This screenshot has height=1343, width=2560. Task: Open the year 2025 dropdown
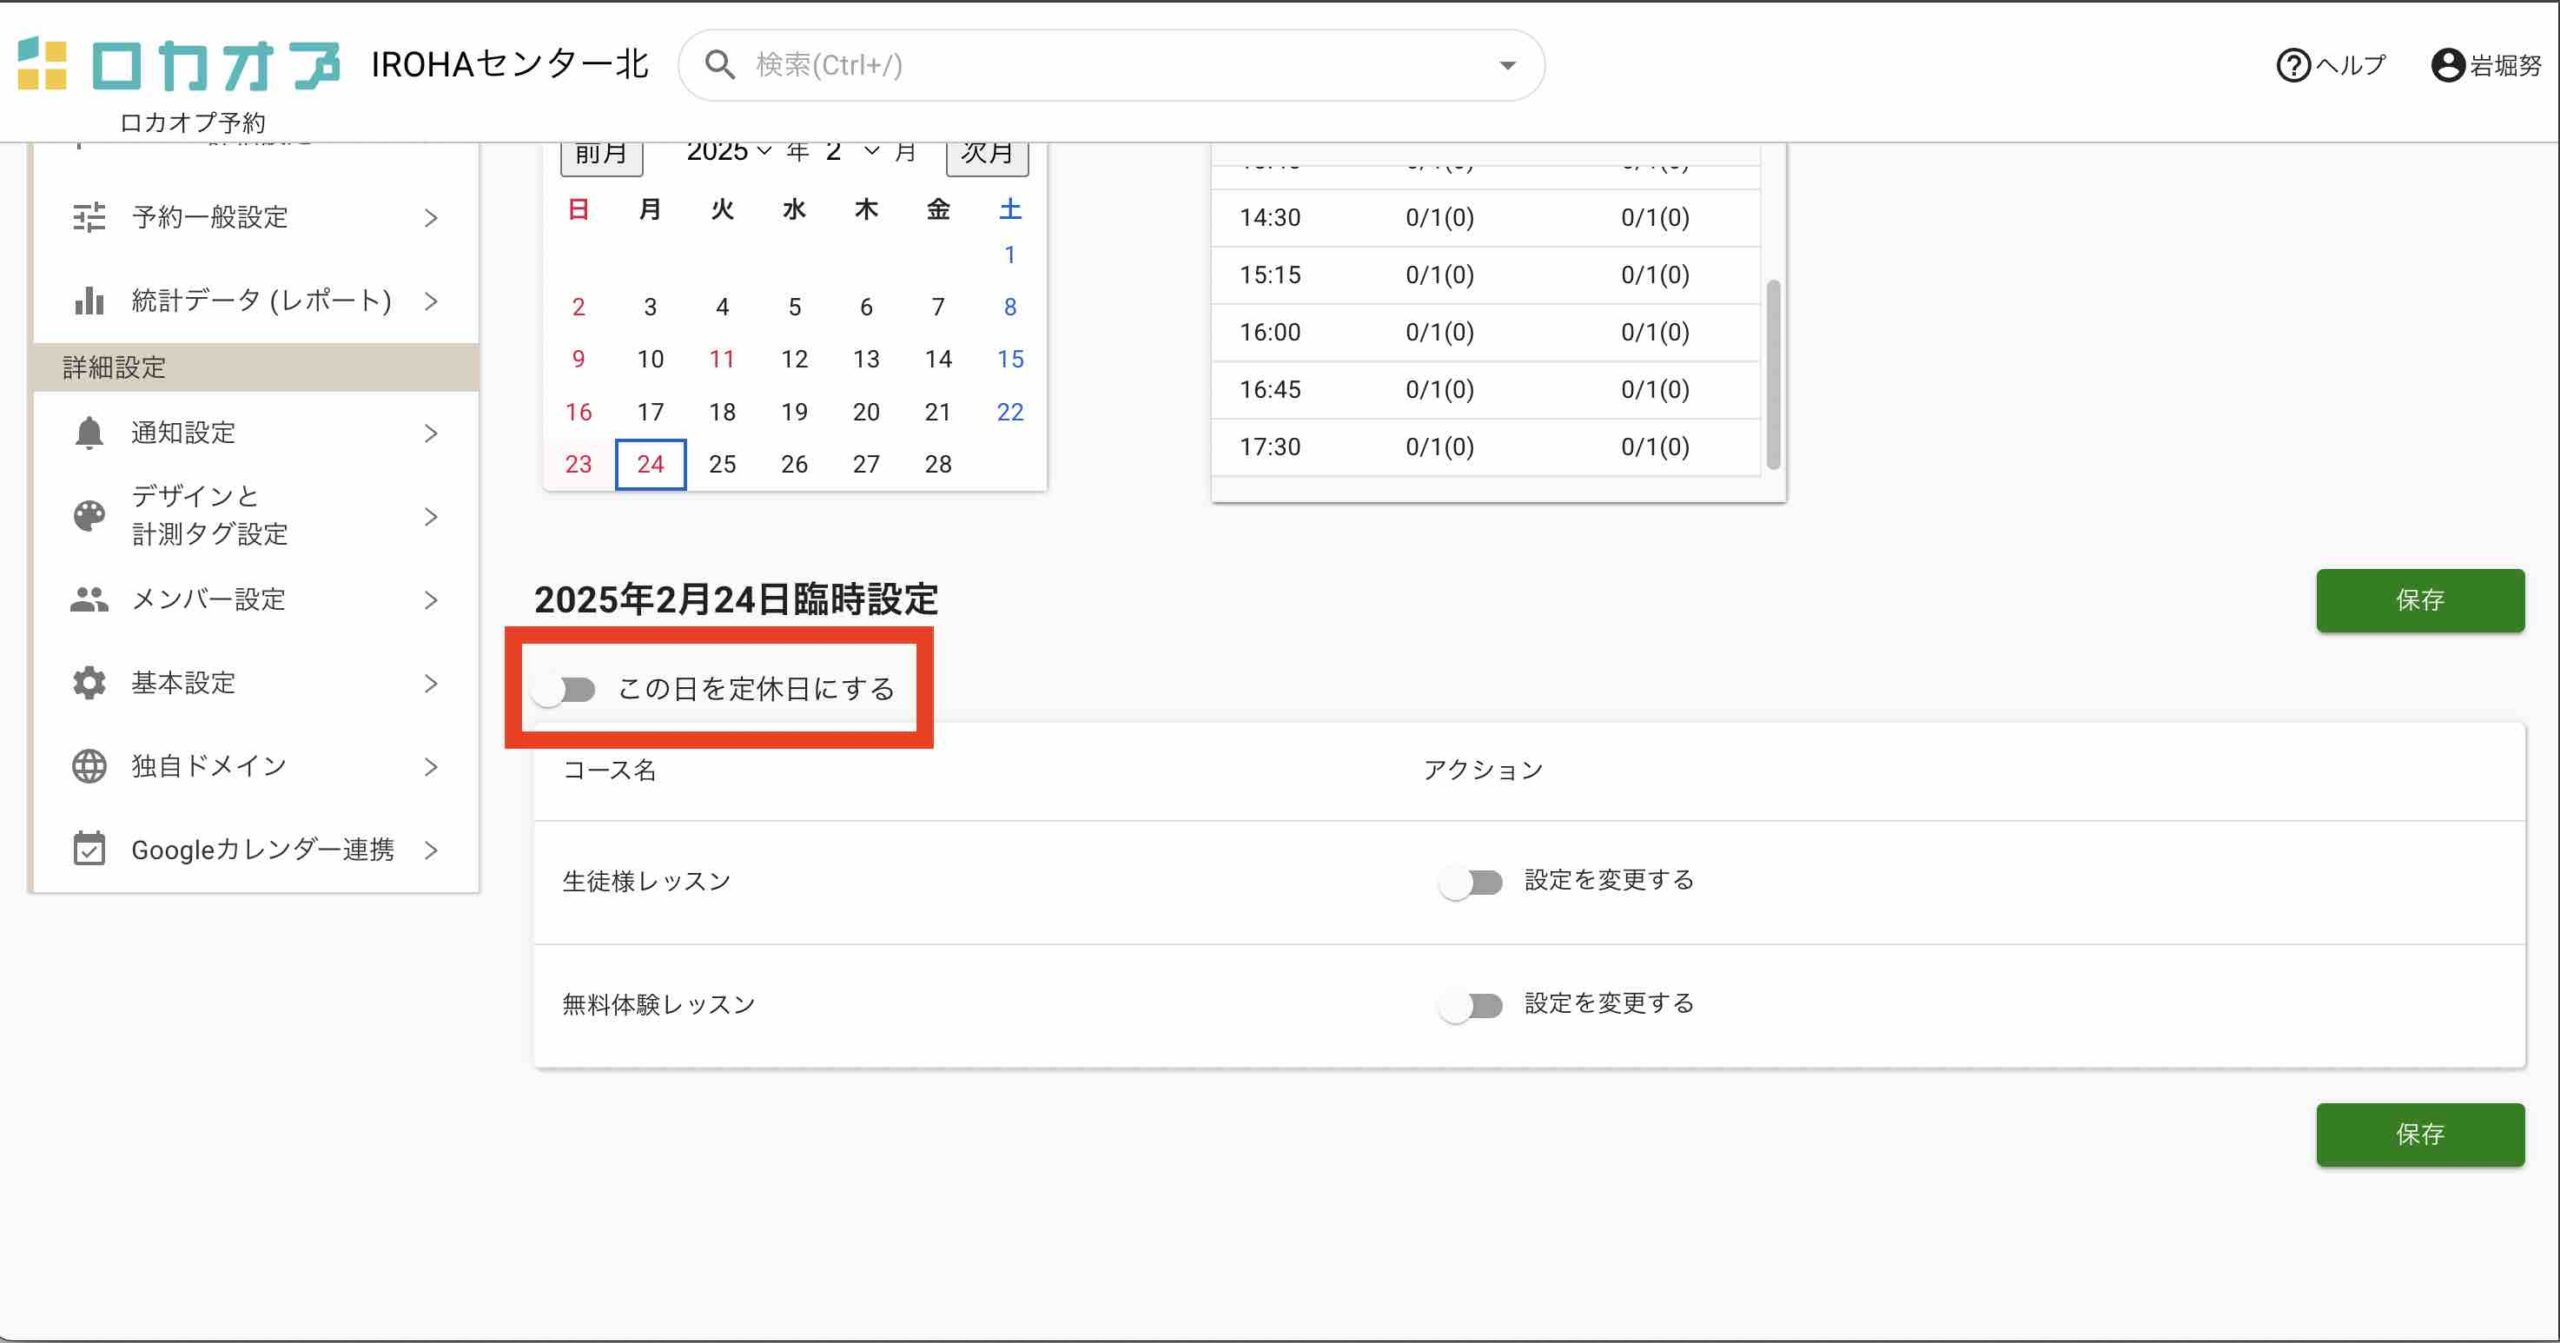point(728,152)
